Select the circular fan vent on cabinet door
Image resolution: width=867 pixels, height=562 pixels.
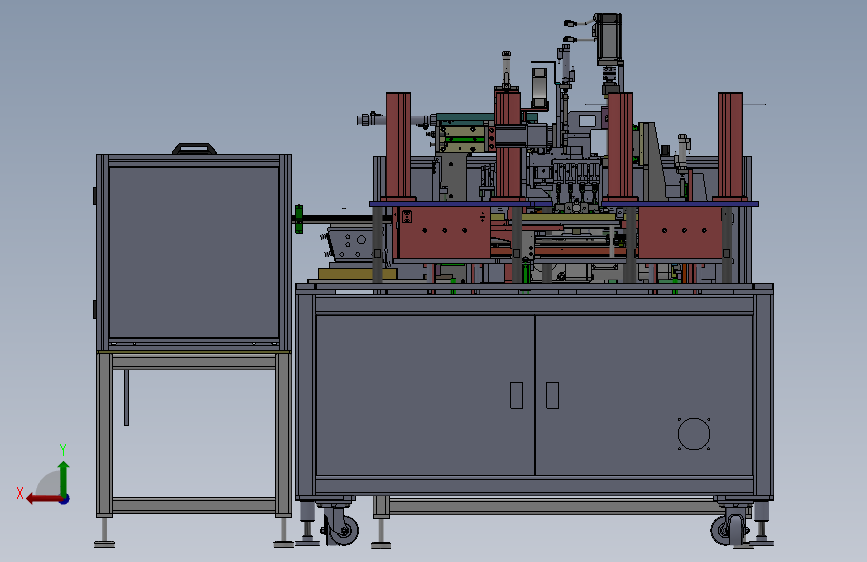694,434
